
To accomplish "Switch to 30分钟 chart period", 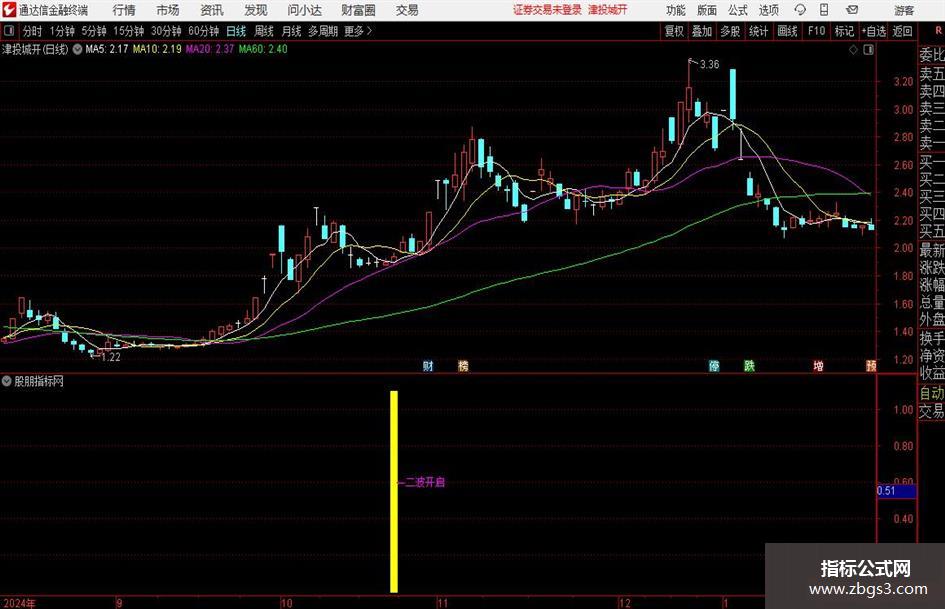I will pyautogui.click(x=166, y=31).
